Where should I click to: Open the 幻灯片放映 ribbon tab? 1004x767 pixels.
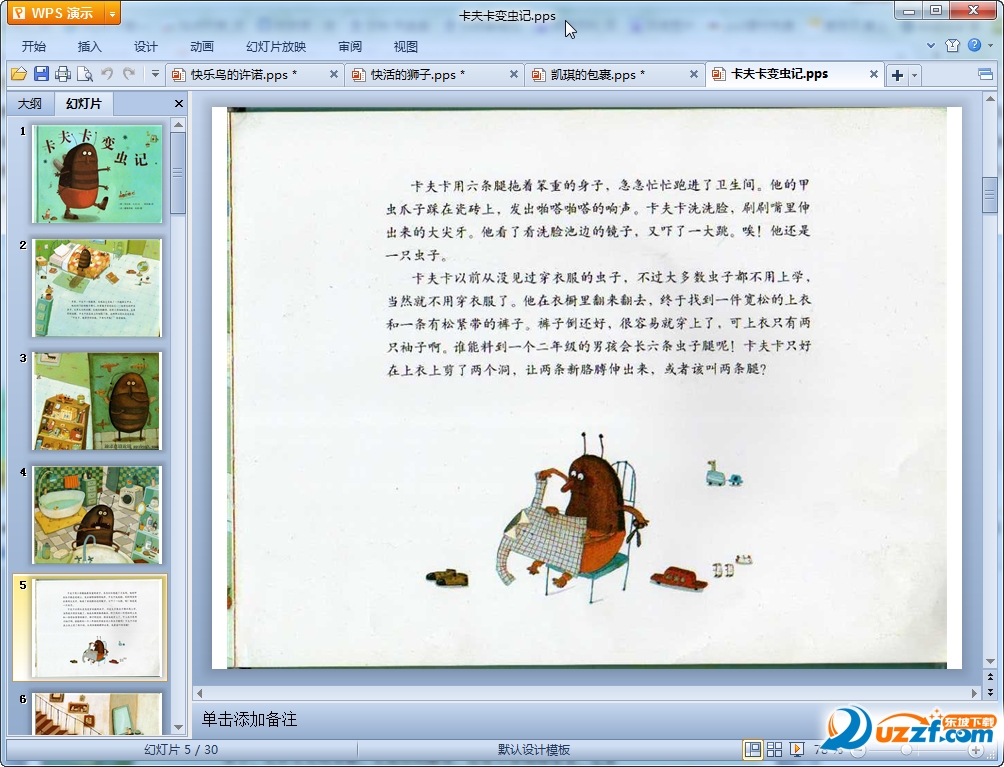pos(276,47)
